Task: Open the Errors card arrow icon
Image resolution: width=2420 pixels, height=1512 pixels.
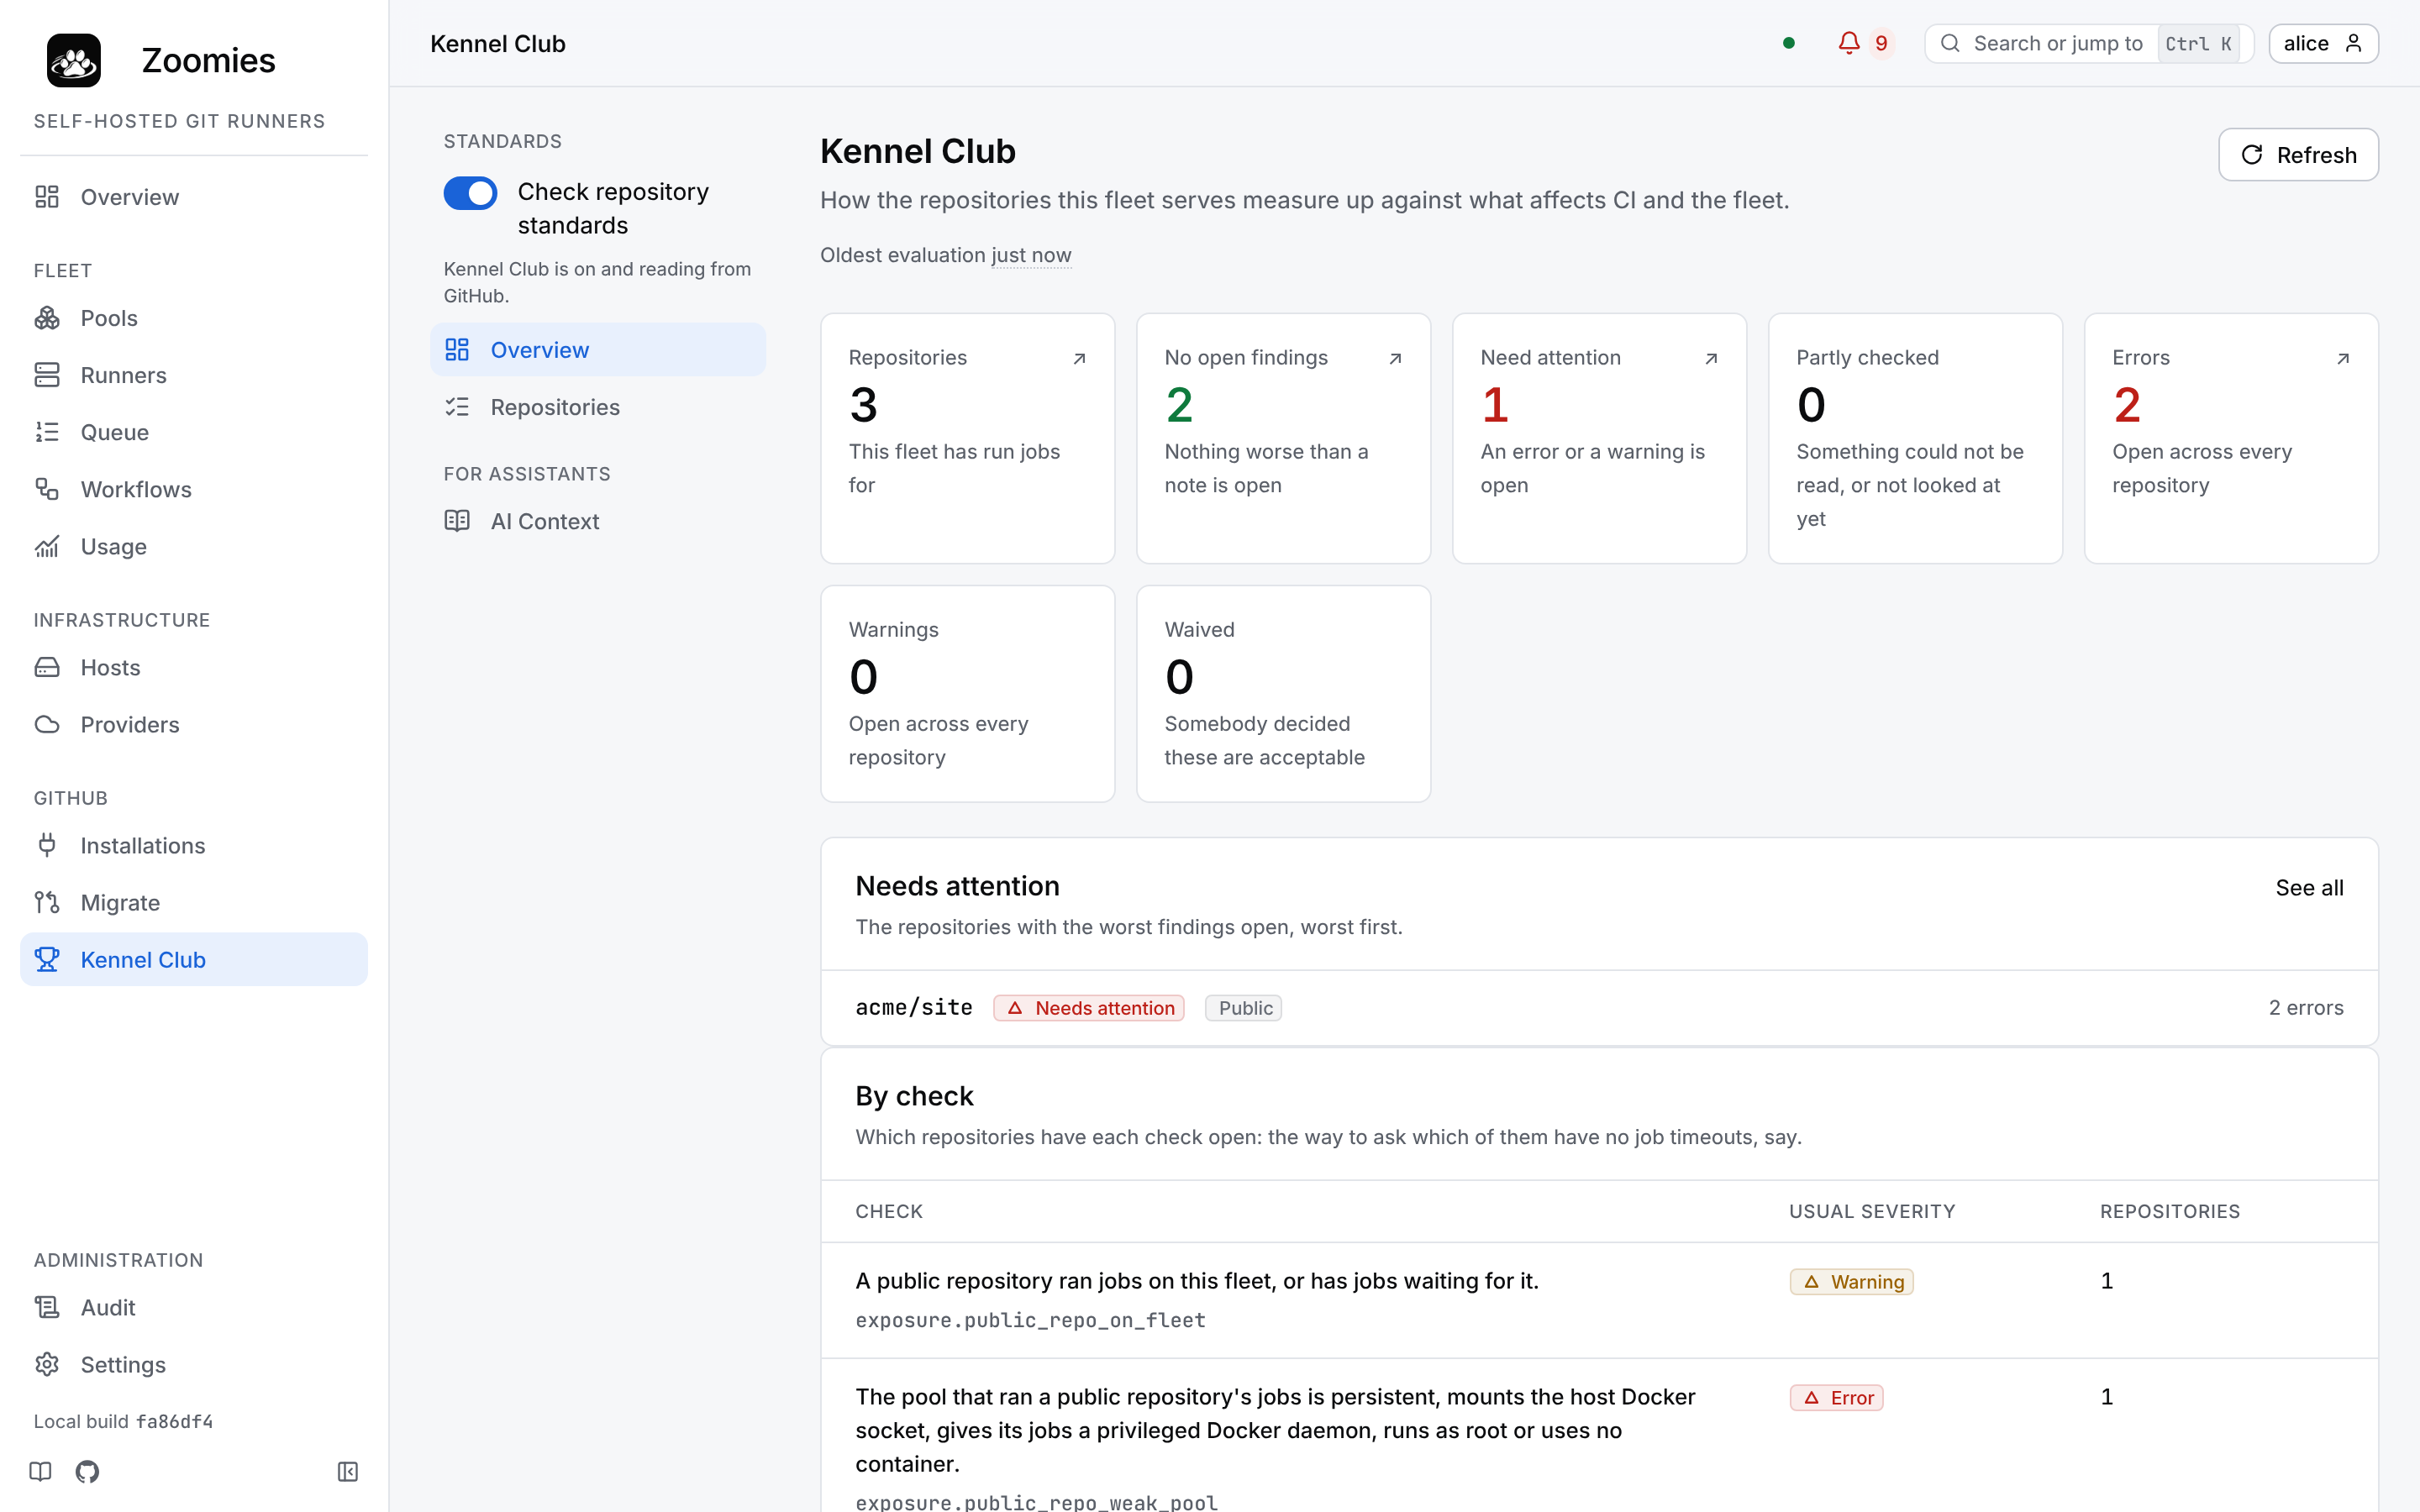Action: point(2343,358)
